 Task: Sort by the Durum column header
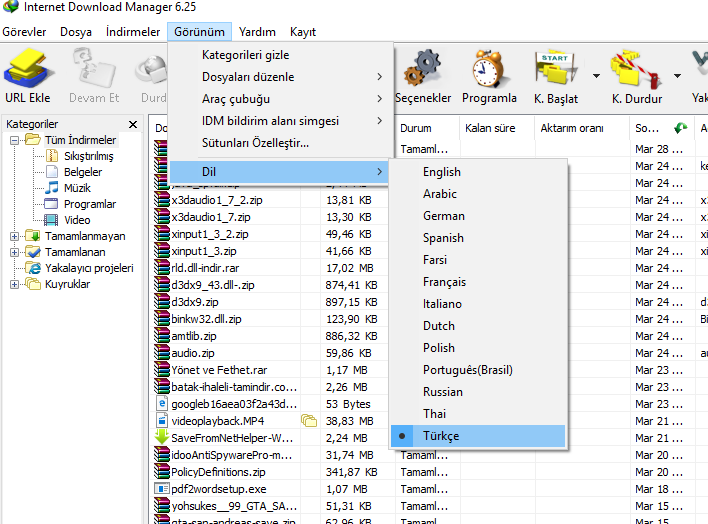pos(427,128)
